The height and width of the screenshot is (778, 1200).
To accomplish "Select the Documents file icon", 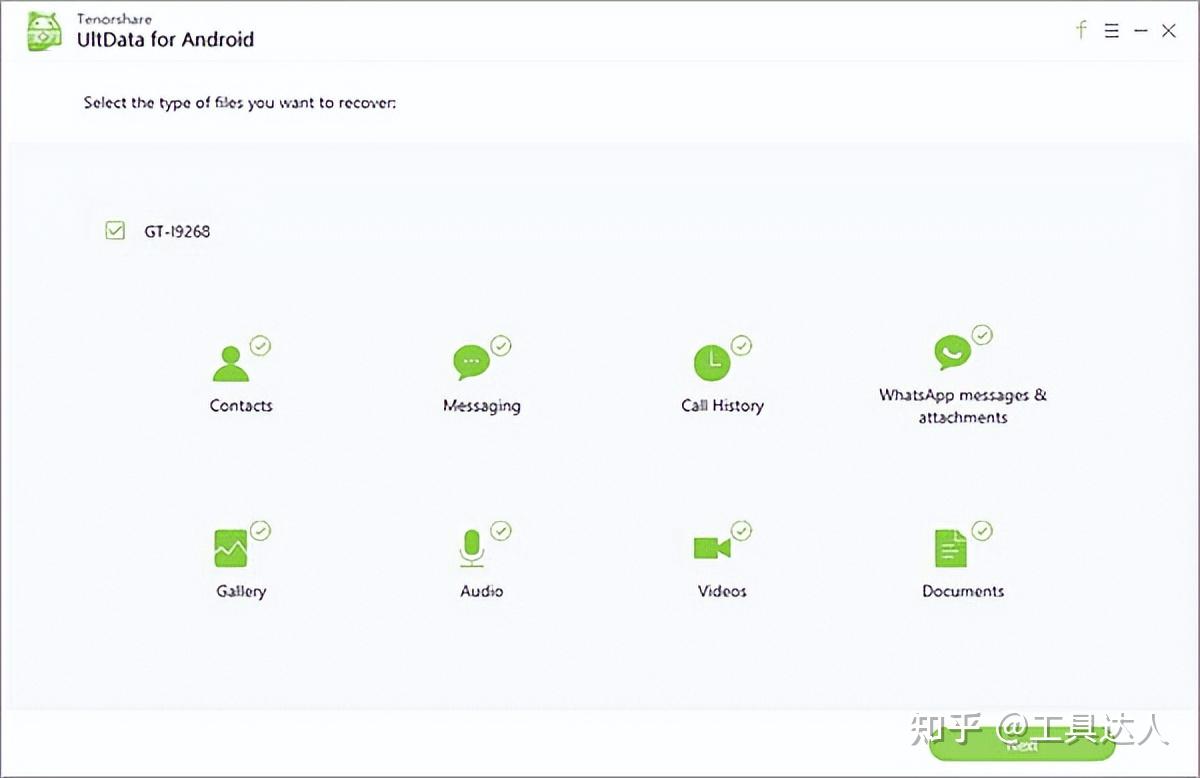I will [x=950, y=548].
